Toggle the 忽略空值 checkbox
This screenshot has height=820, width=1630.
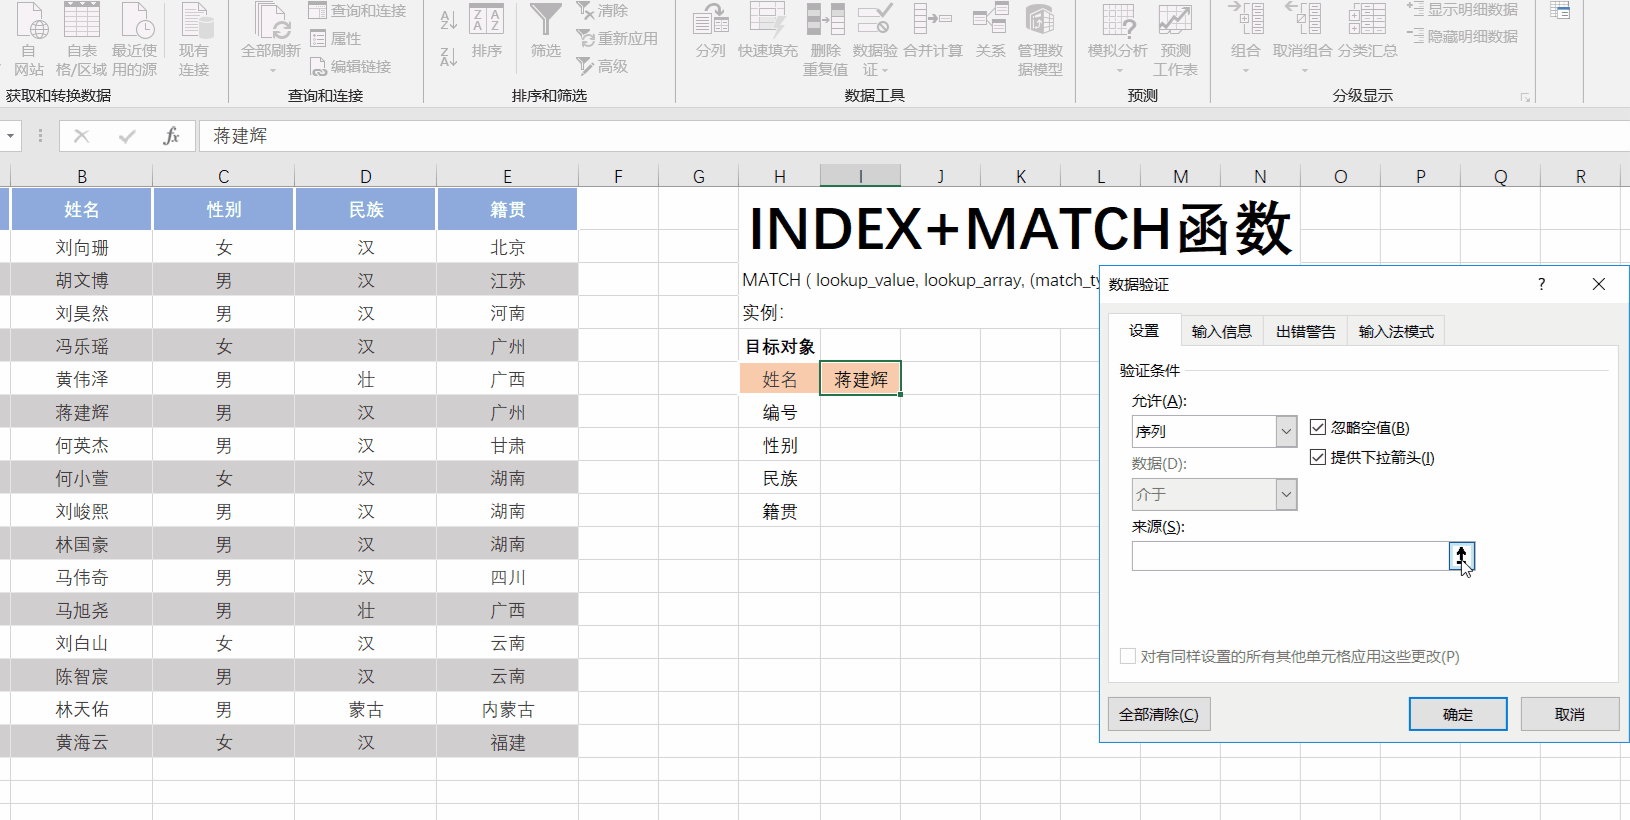pos(1318,428)
